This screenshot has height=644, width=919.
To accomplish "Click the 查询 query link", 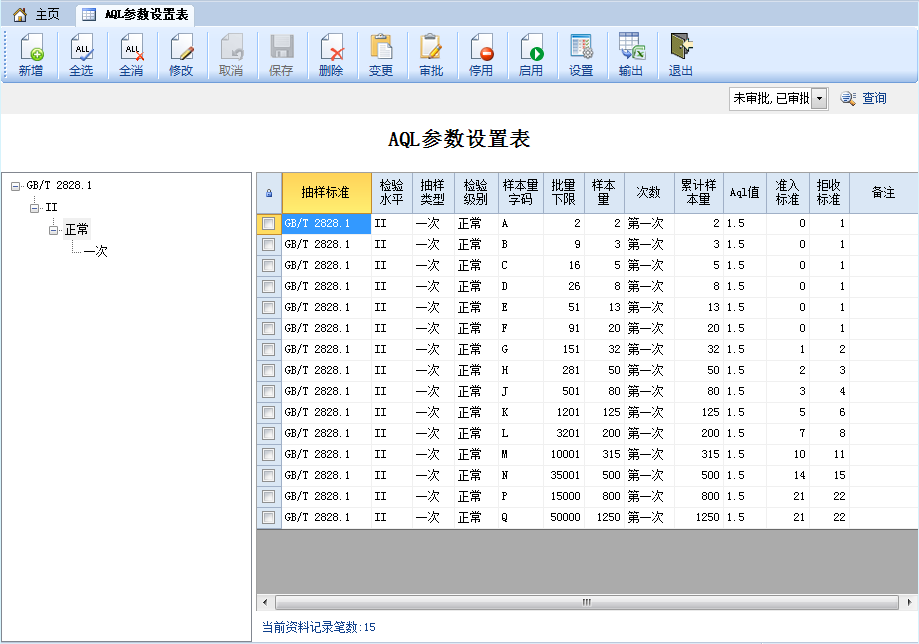I will point(874,98).
